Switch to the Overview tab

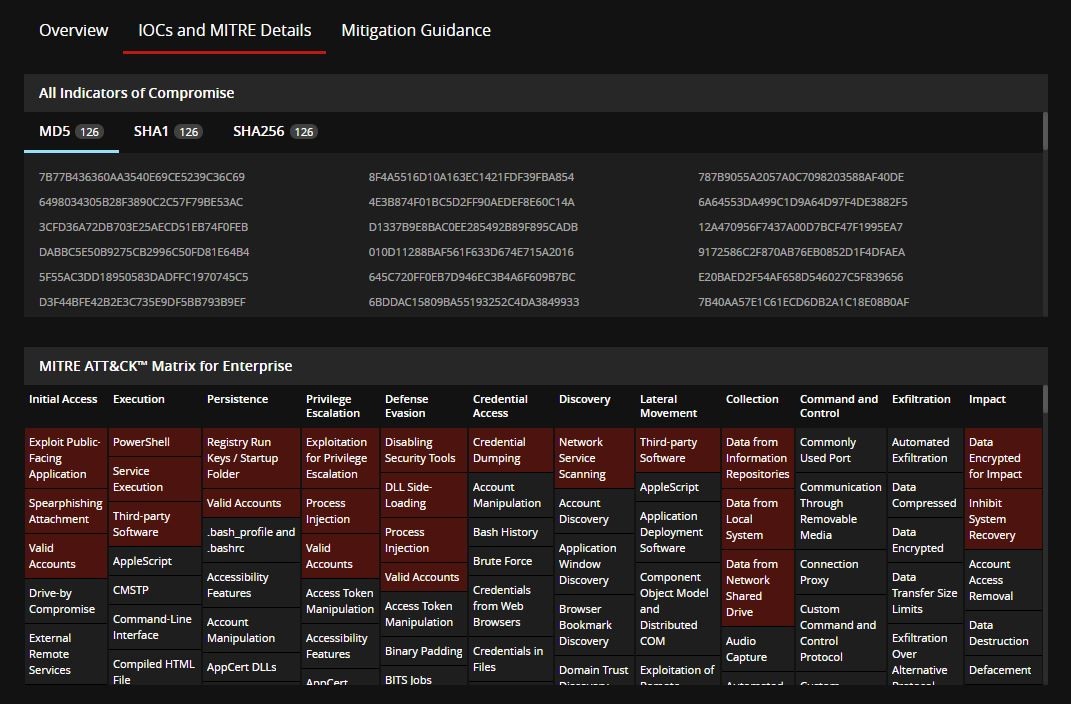[73, 30]
